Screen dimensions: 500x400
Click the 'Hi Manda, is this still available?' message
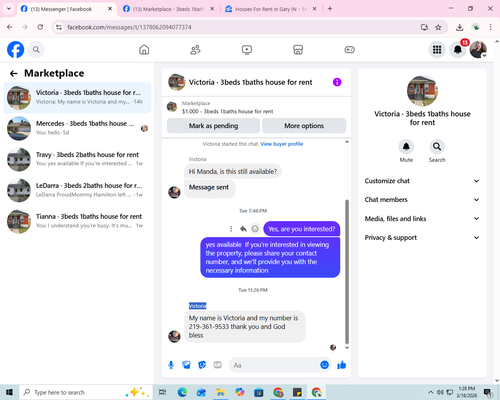coord(233,171)
